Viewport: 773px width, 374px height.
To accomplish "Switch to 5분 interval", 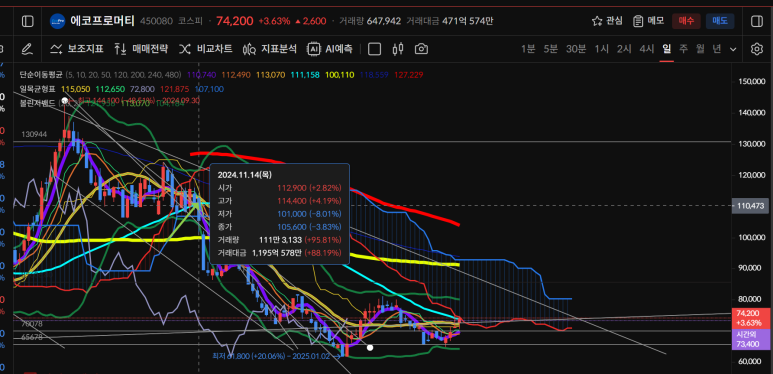I will (551, 49).
